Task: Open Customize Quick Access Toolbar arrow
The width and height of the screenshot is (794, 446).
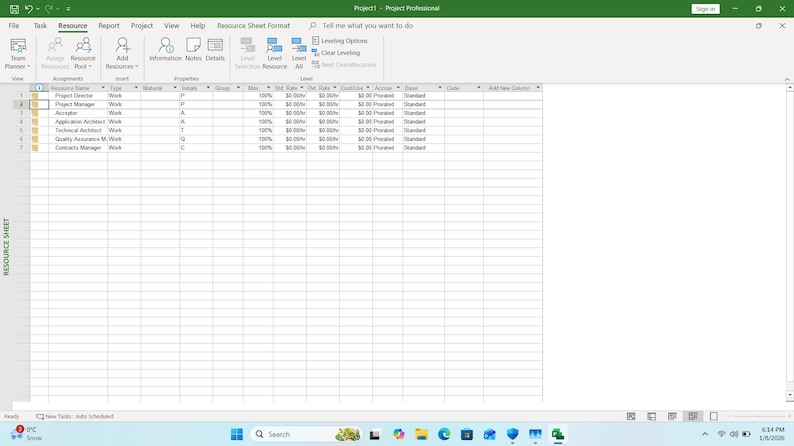Action: coord(68,9)
